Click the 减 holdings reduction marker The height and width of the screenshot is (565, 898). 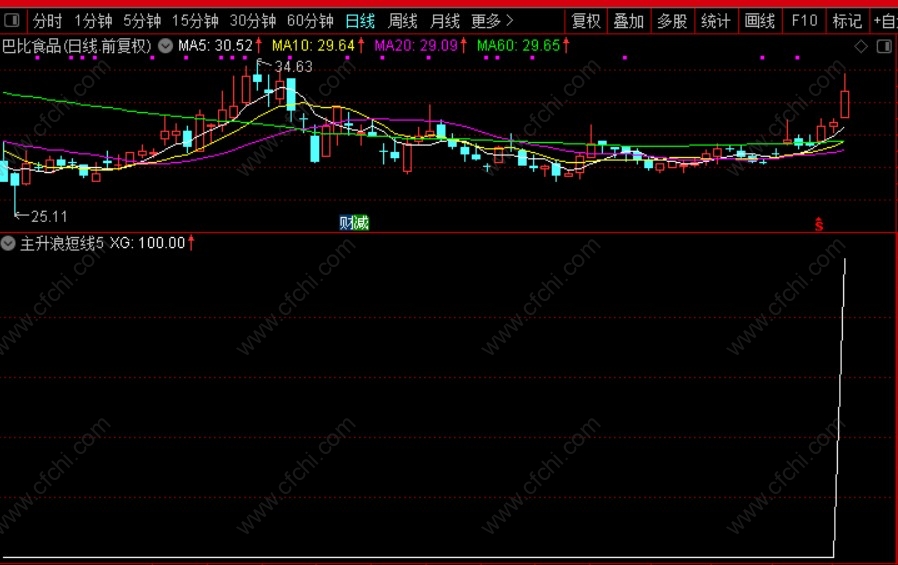pos(361,223)
